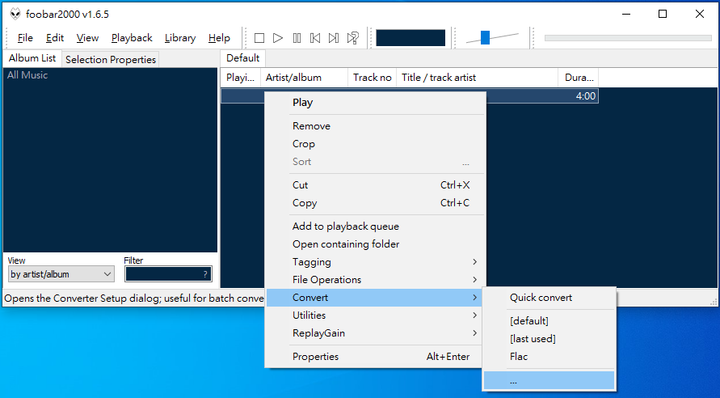Image resolution: width=720 pixels, height=398 pixels.
Task: Choose Crop from context menu
Action: pyautogui.click(x=376, y=144)
